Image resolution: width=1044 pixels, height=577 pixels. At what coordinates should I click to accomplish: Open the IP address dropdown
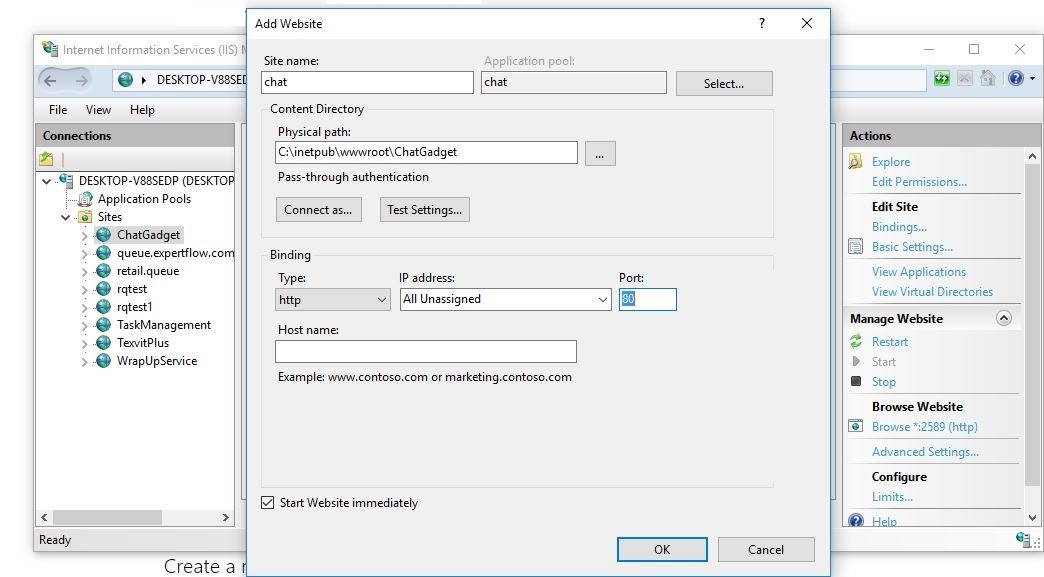click(505, 299)
